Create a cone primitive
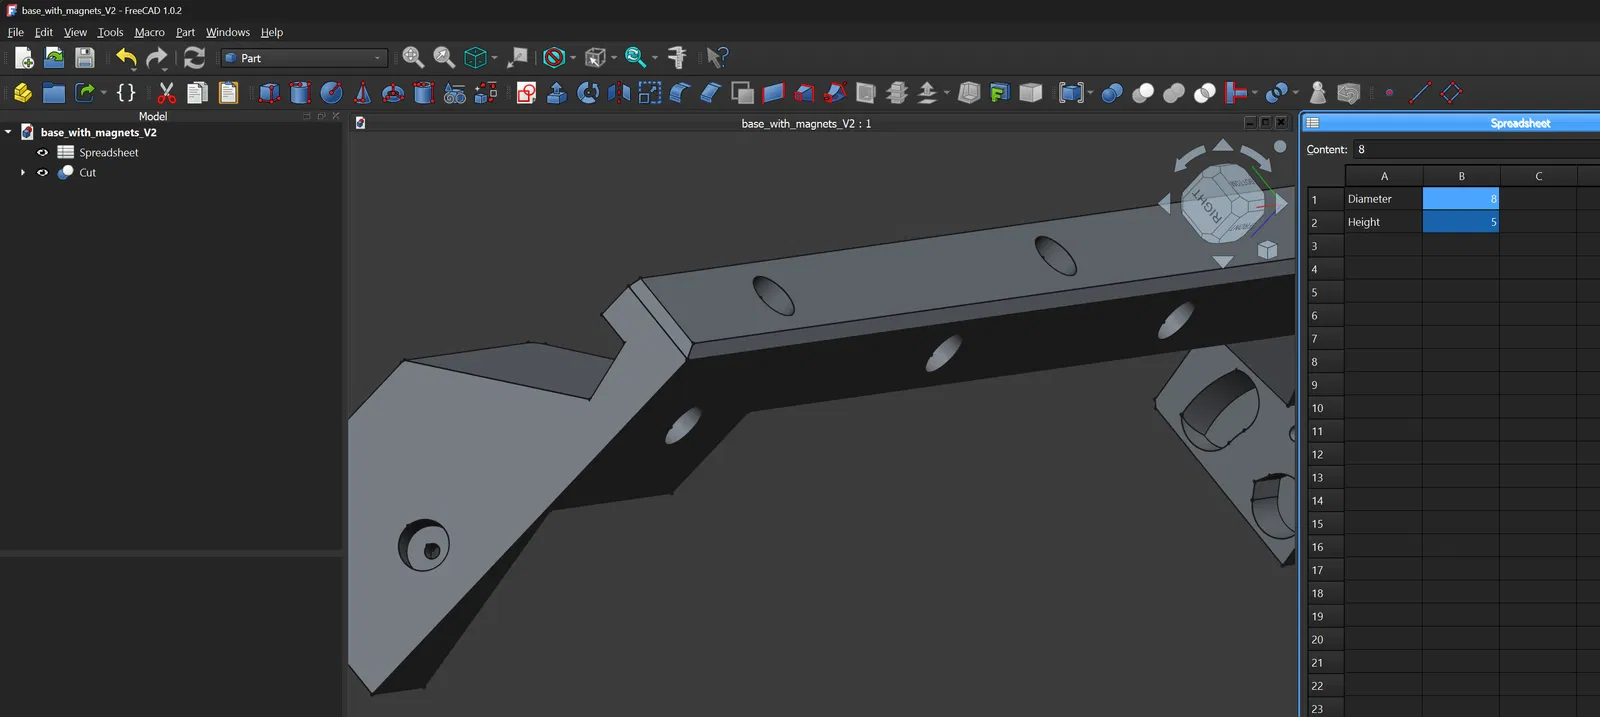This screenshot has width=1600, height=717. coord(362,93)
